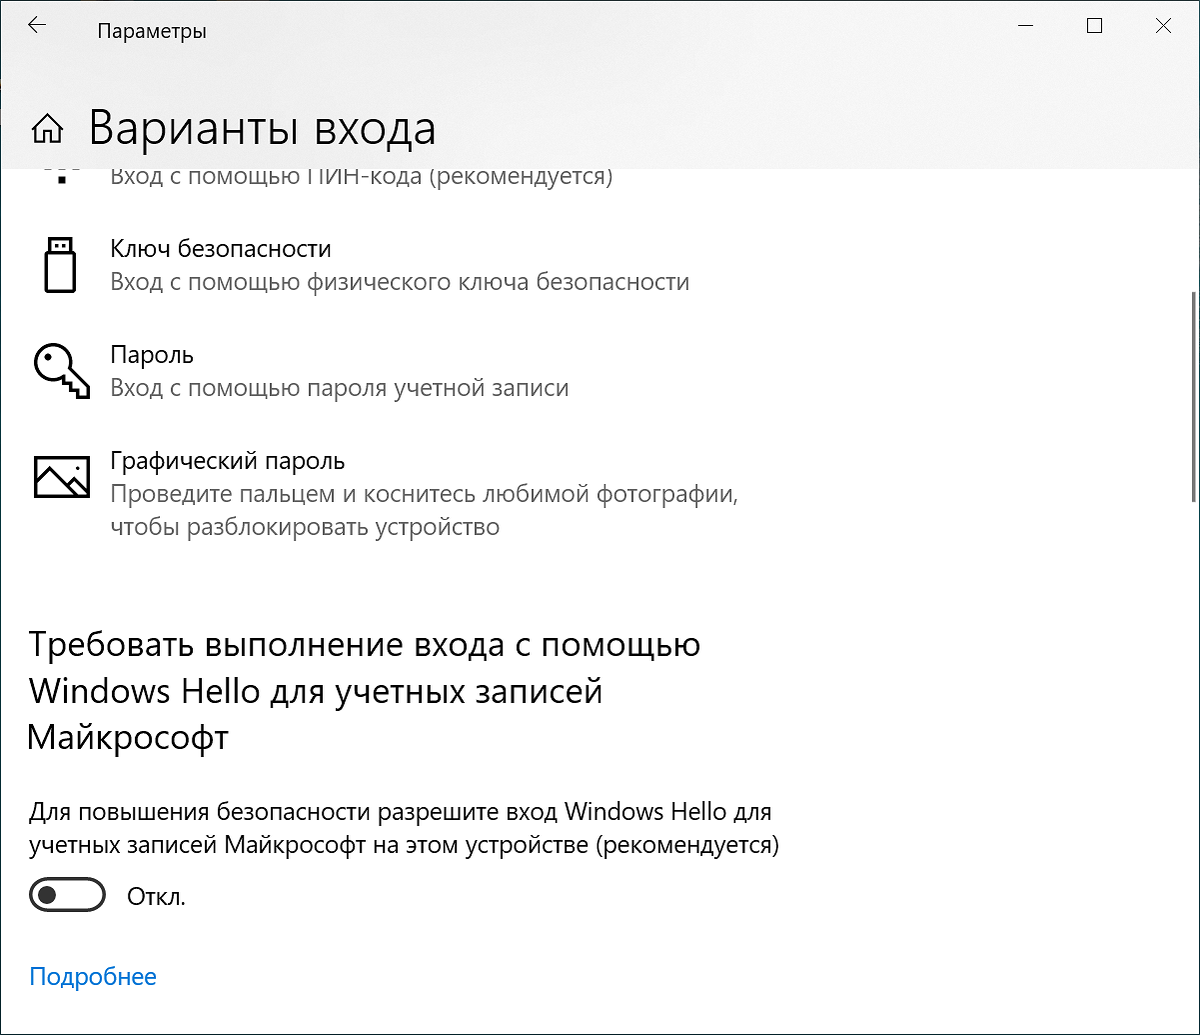Expand the Графический пароль option
This screenshot has width=1200, height=1035.
pyautogui.click(x=227, y=461)
